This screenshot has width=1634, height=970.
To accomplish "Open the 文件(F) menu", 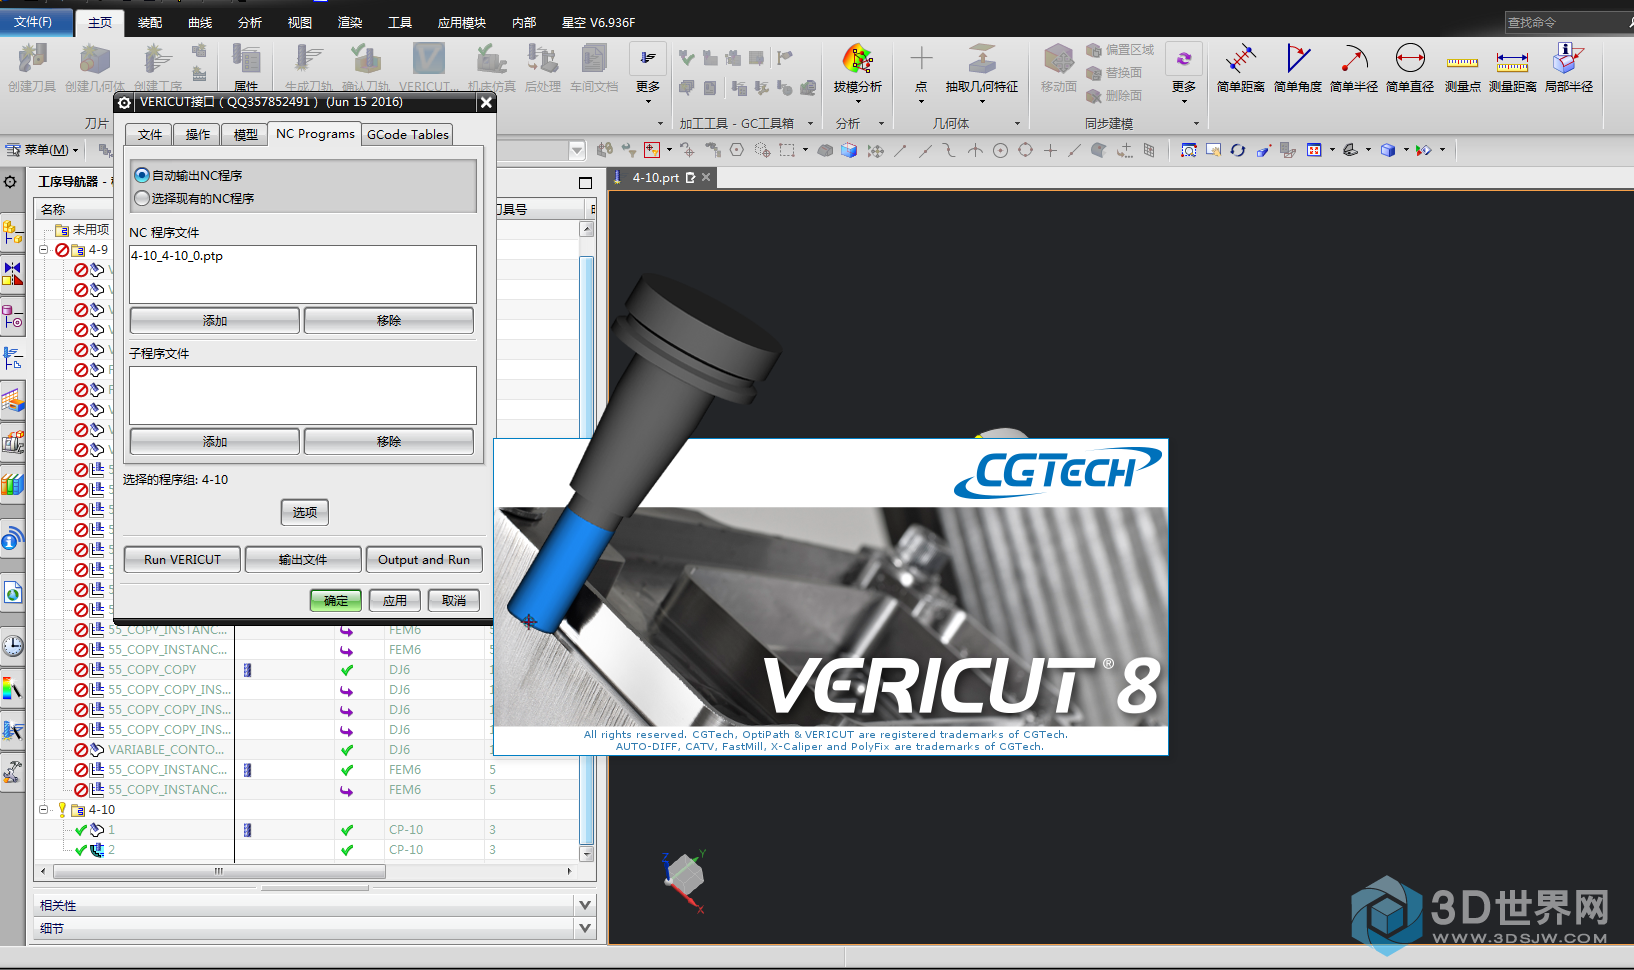I will [x=36, y=21].
